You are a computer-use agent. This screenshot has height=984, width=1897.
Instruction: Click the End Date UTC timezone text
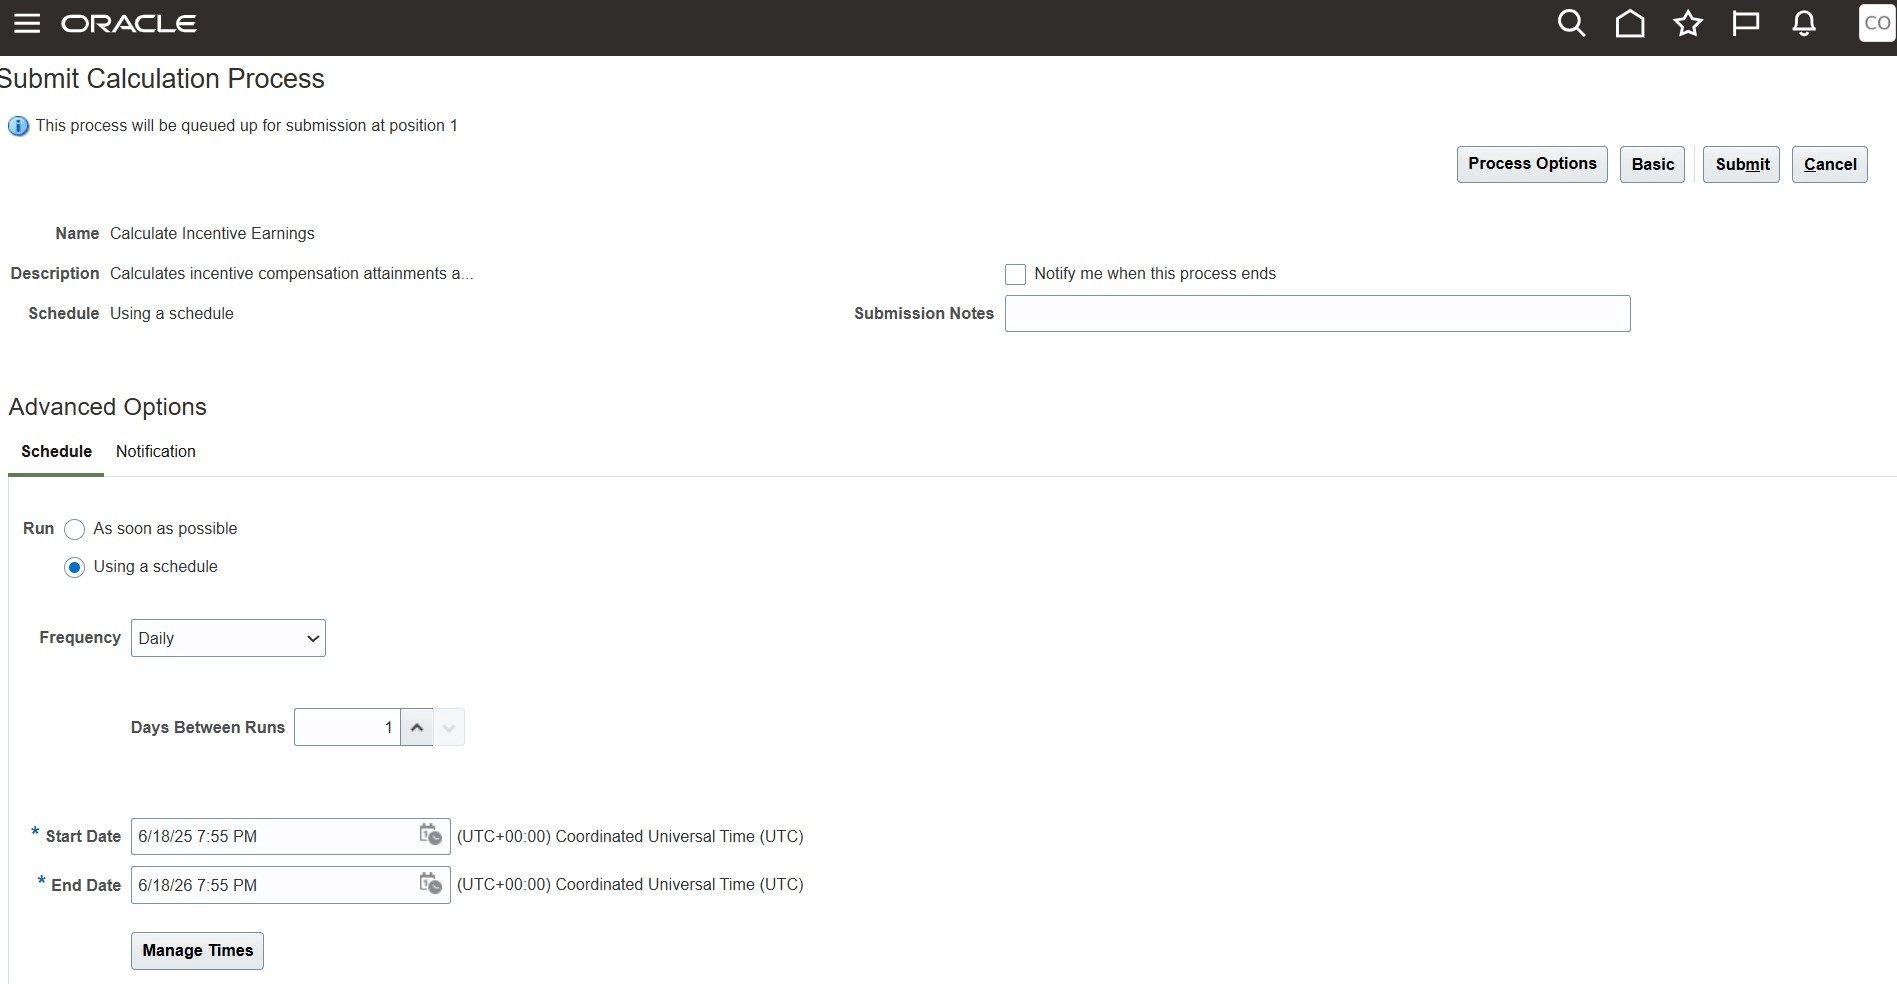[x=630, y=884]
